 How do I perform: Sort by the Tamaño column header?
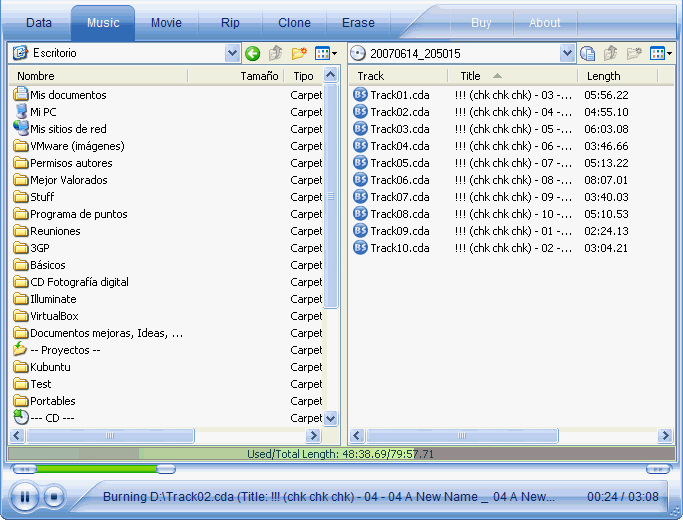point(236,76)
